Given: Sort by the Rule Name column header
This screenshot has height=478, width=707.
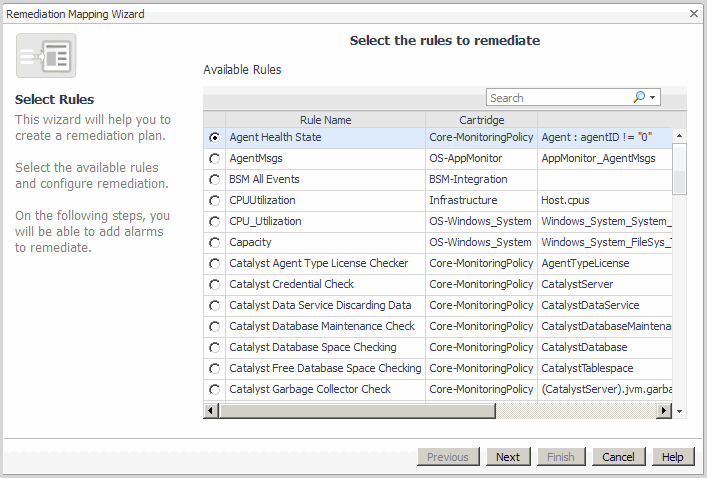Looking at the screenshot, I should [325, 120].
